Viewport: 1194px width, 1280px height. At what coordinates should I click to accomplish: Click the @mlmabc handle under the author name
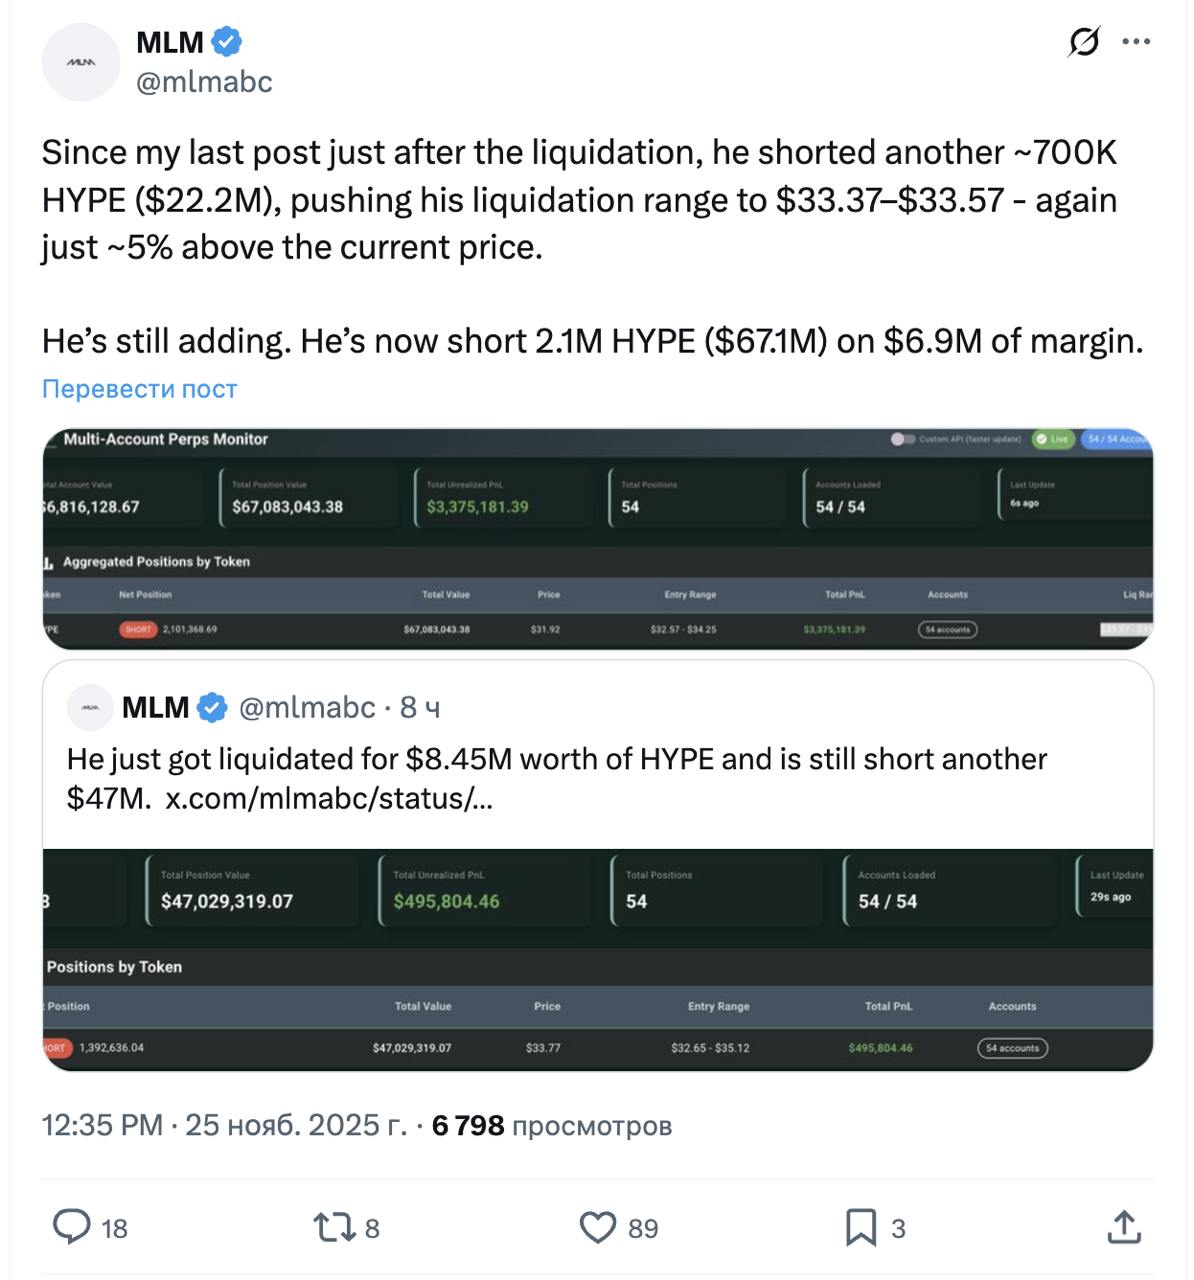(x=204, y=82)
